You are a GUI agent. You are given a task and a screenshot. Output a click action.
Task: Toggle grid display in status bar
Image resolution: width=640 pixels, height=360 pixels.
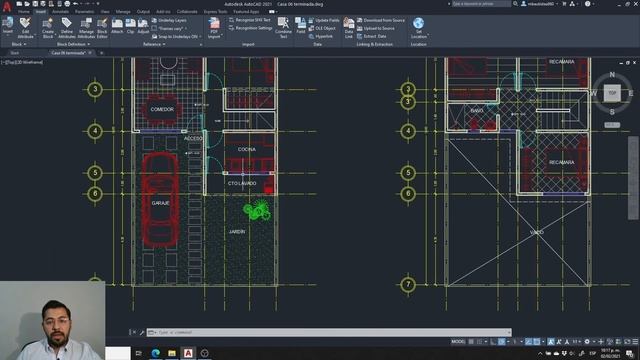pos(471,342)
